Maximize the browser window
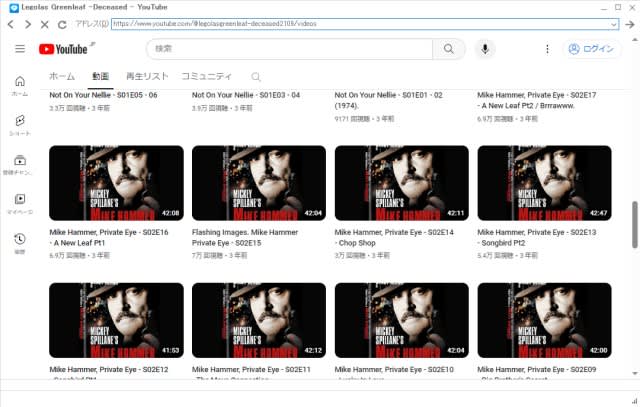640x407 pixels. [618, 7]
